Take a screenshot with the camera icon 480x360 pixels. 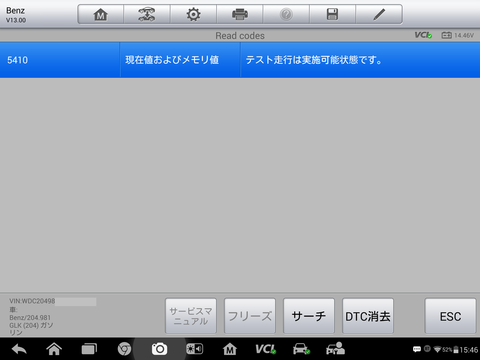[x=159, y=349]
